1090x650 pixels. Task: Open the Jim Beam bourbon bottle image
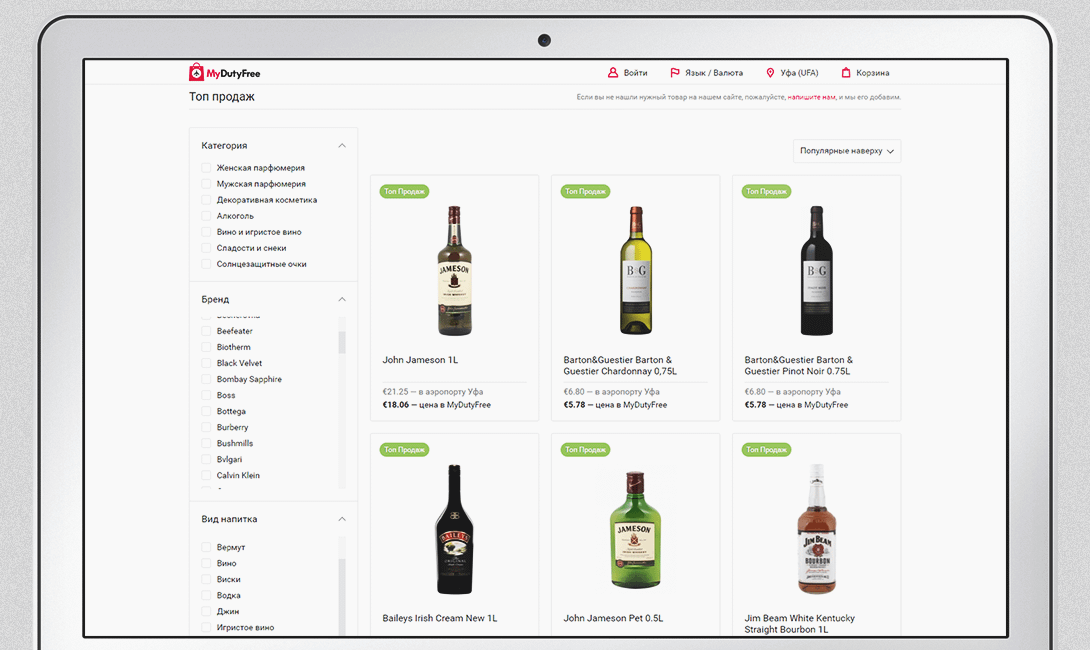pos(816,529)
